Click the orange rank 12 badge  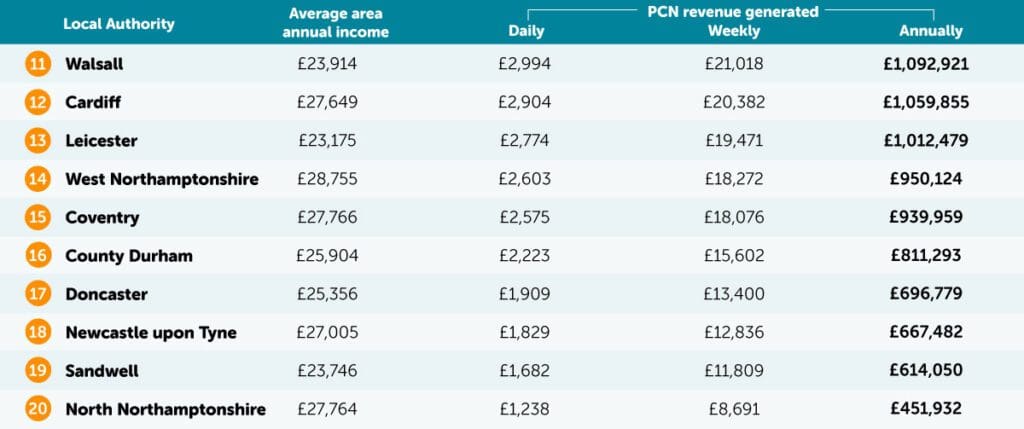coord(37,102)
